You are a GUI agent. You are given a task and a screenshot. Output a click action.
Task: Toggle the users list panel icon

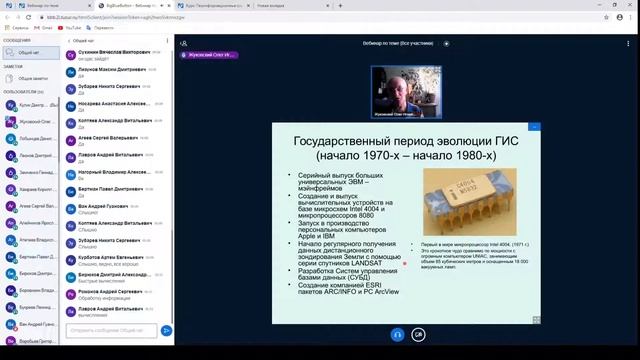184,43
